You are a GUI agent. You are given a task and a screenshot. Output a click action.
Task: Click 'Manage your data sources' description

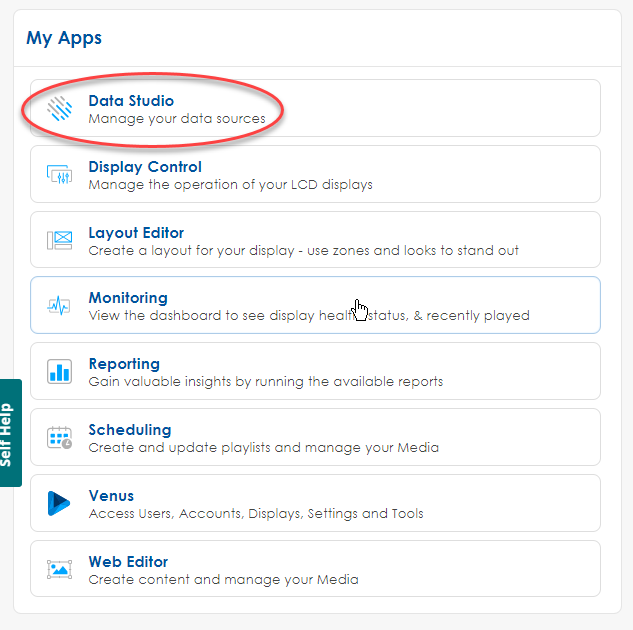177,119
